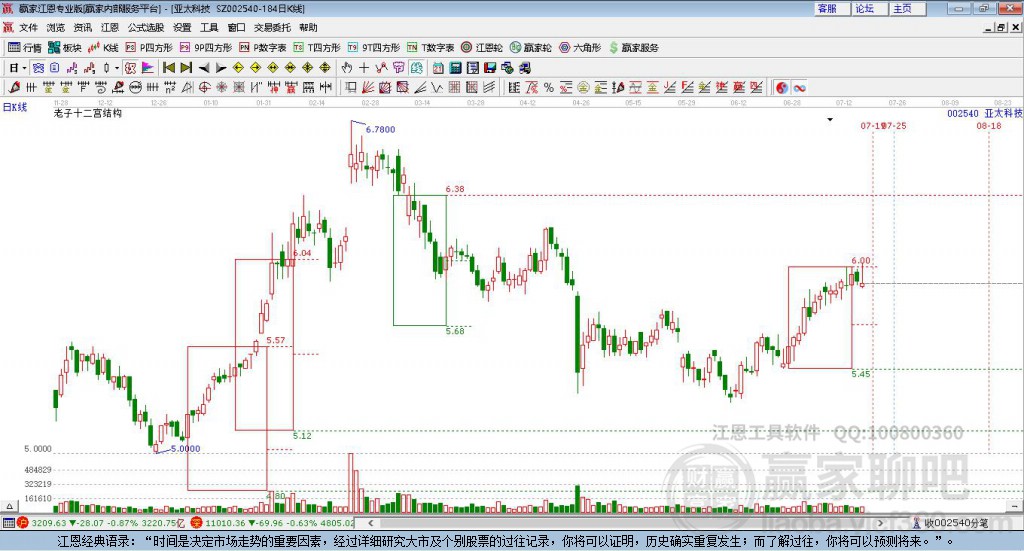Viewport: 1024px width, 551px height.
Task: Expand the 日 period dropdown arrow
Action: (x=25, y=68)
